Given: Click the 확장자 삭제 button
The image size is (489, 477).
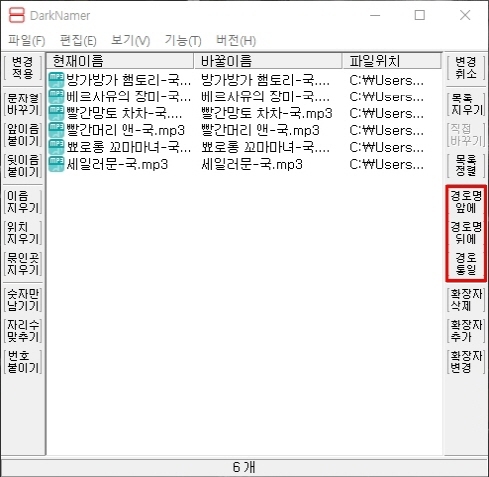Looking at the screenshot, I should pos(466,300).
